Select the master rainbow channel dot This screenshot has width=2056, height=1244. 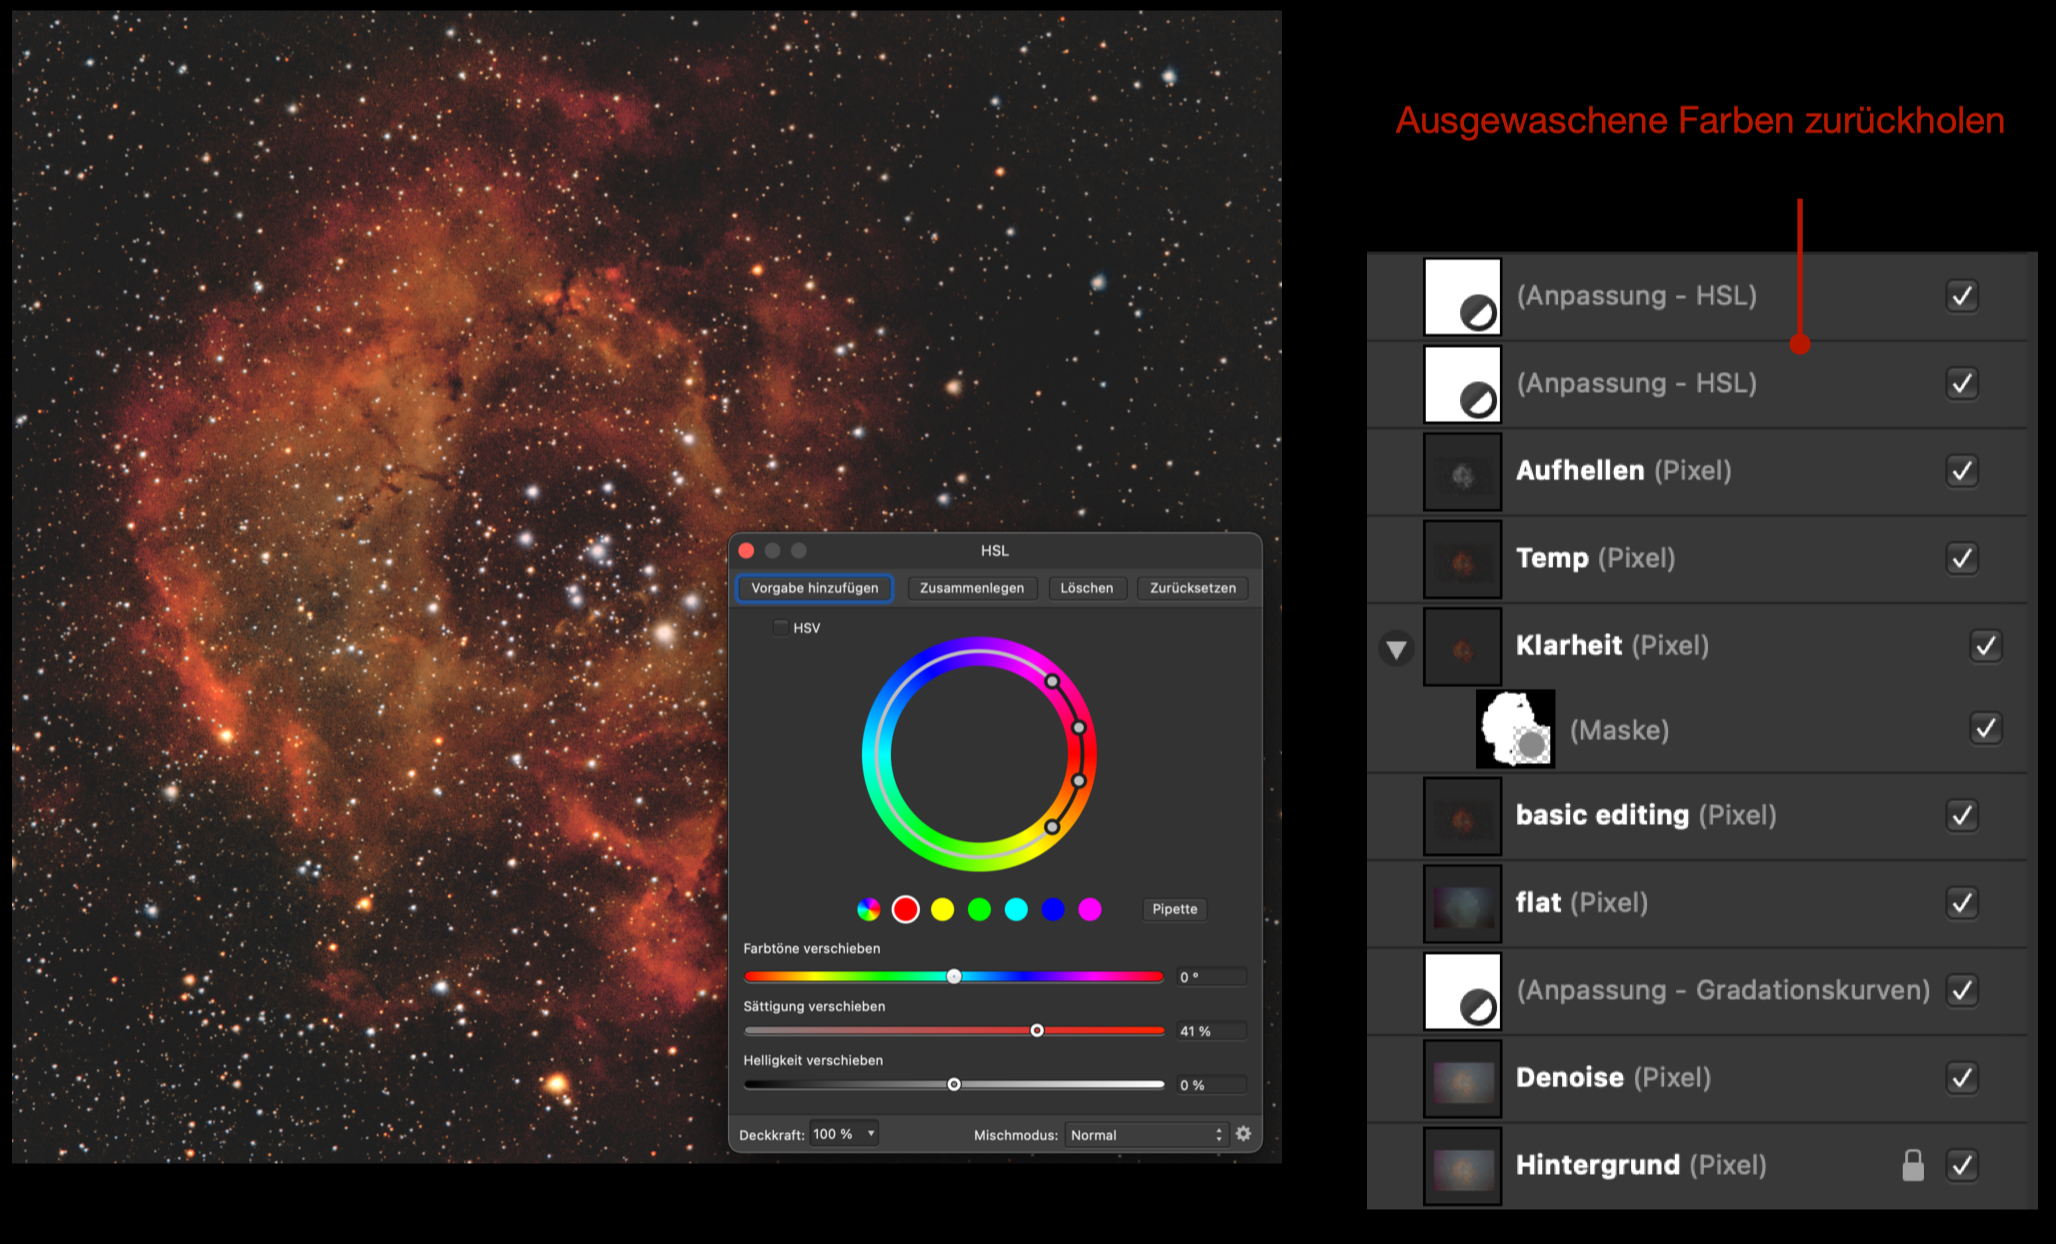(868, 909)
